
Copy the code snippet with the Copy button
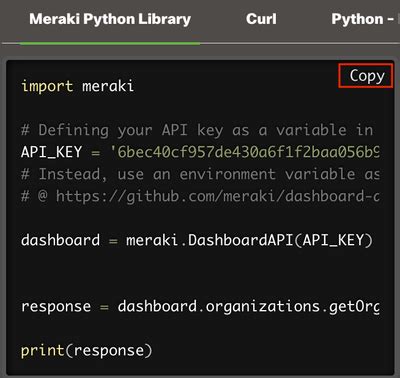366,76
